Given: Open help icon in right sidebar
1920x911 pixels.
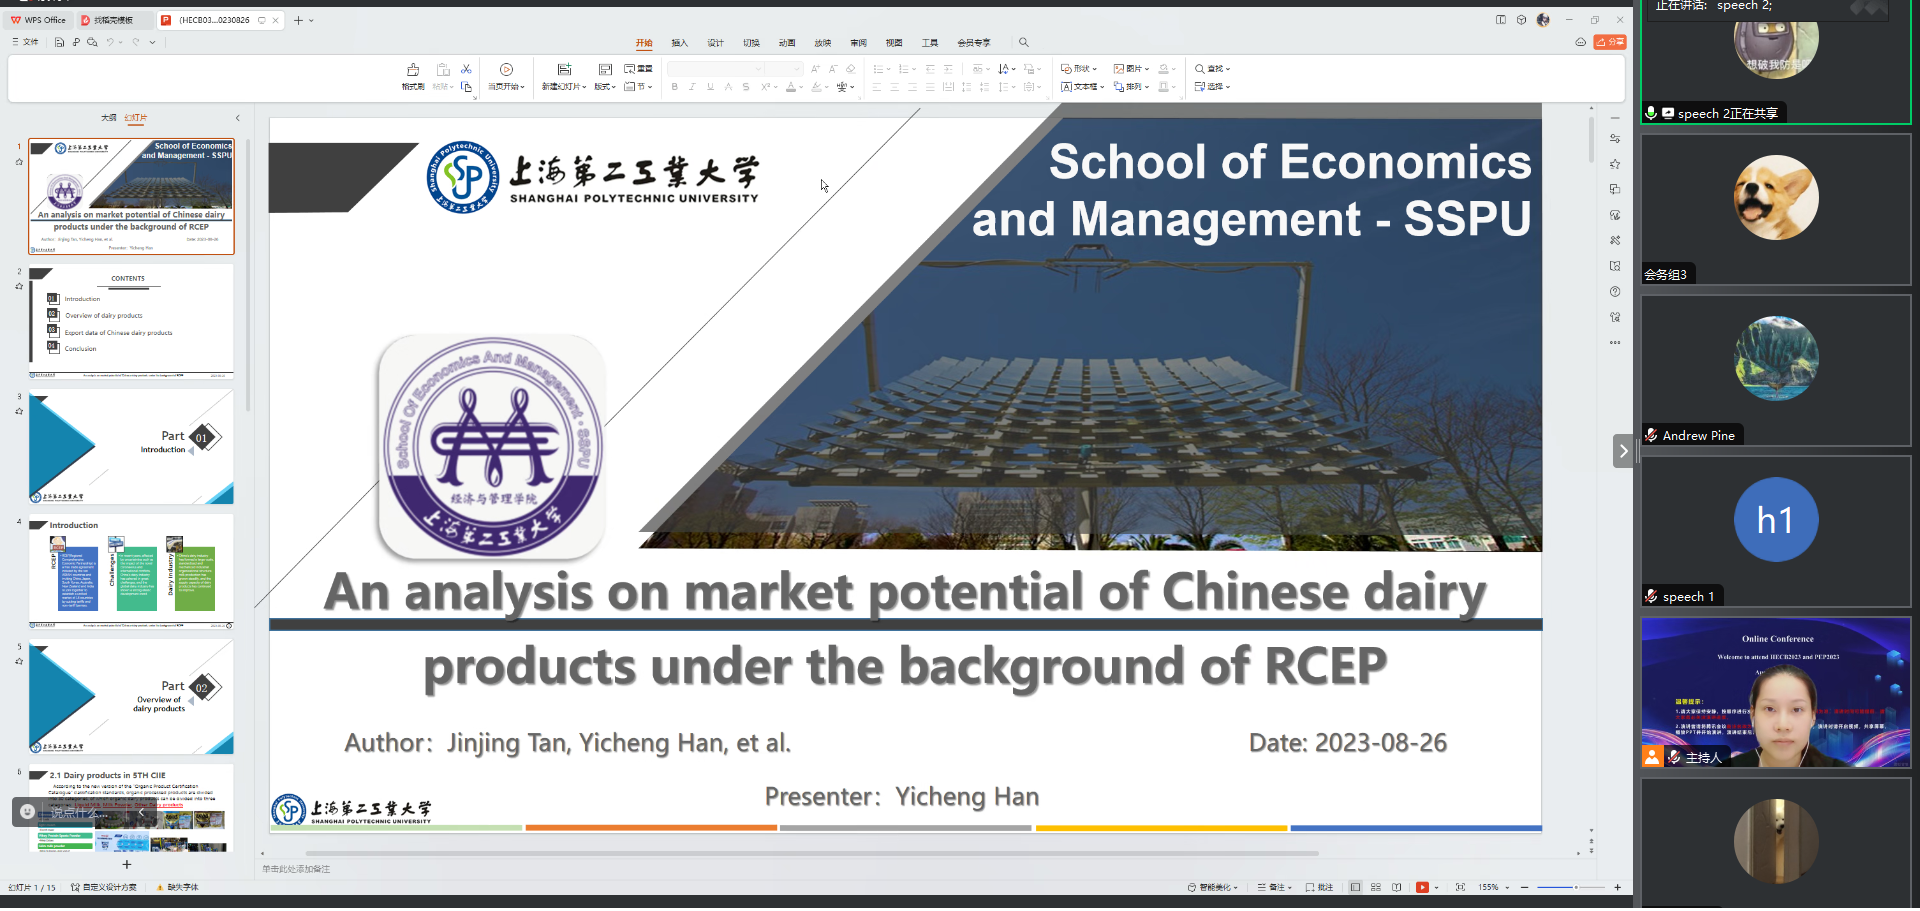Looking at the screenshot, I should point(1615,292).
